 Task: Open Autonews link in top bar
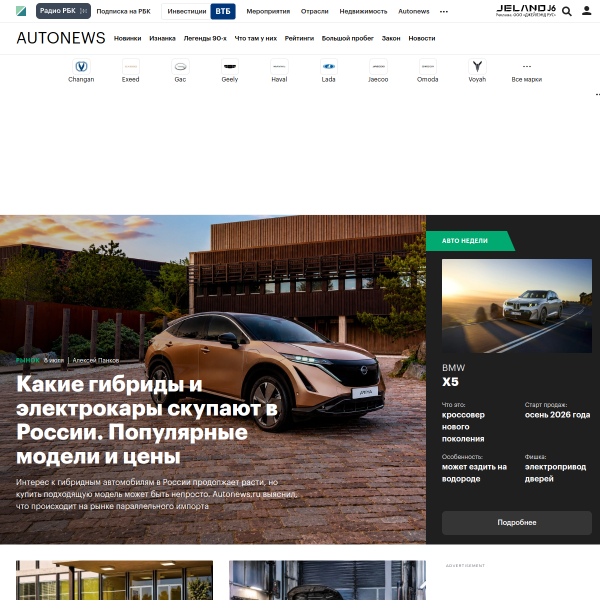[413, 11]
